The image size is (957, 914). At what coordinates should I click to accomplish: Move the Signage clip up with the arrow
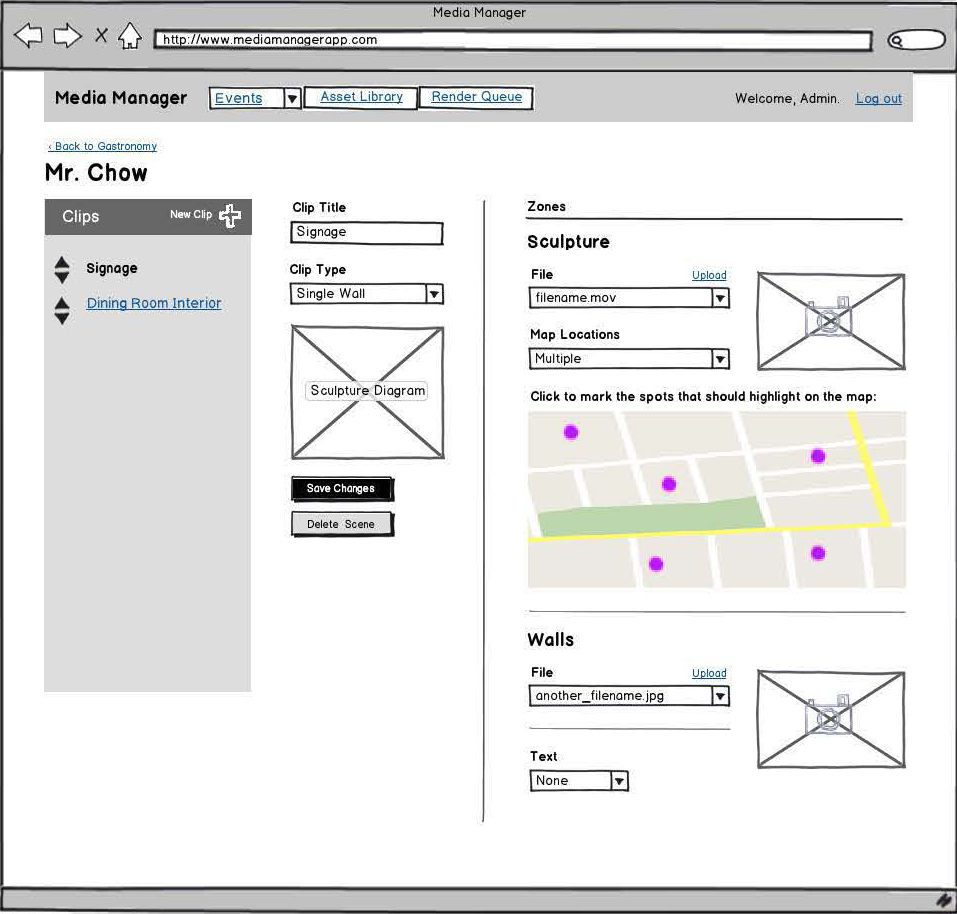click(62, 262)
